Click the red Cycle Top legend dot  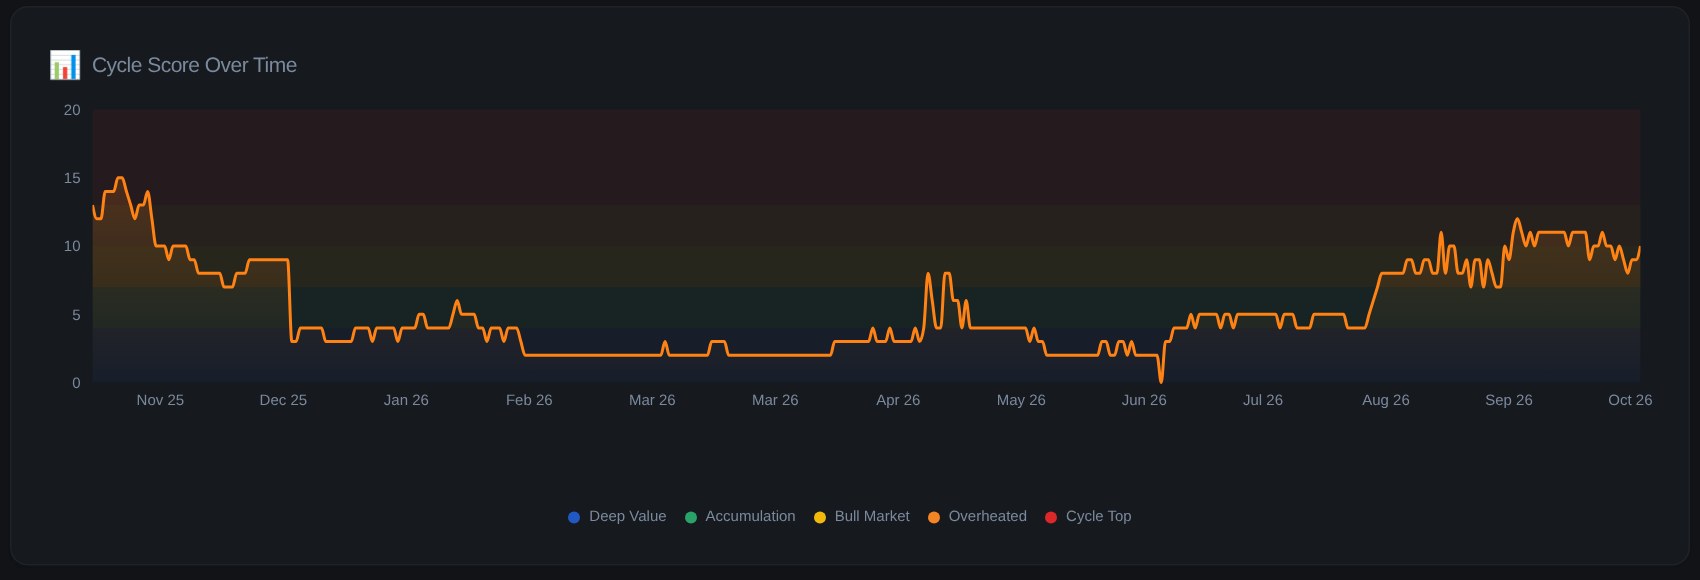coord(1051,517)
